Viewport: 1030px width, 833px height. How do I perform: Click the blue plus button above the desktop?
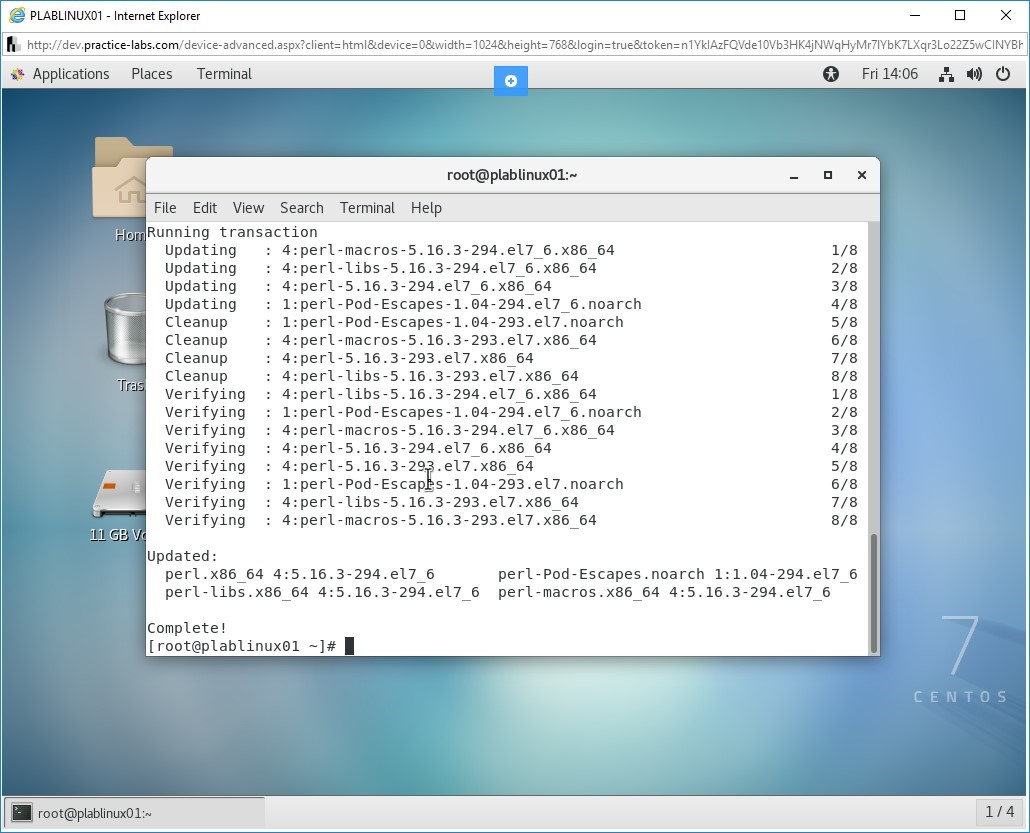pos(511,81)
